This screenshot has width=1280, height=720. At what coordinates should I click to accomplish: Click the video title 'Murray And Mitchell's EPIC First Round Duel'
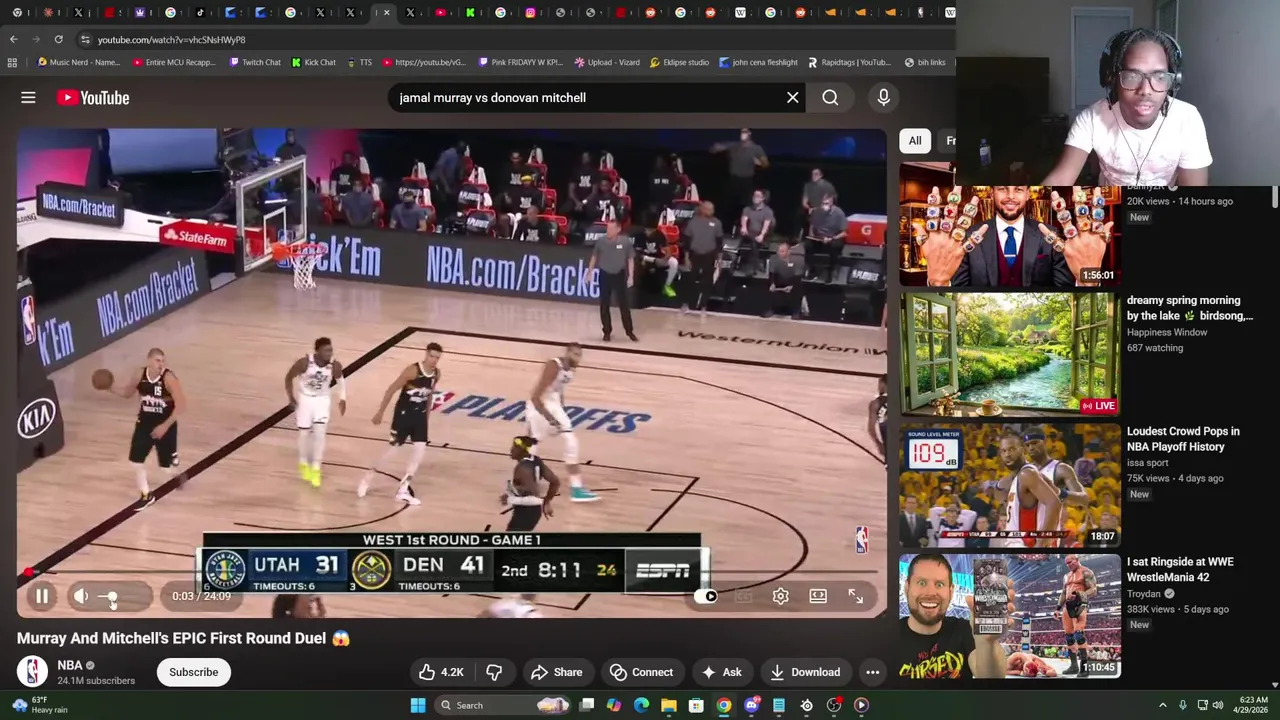click(x=183, y=638)
